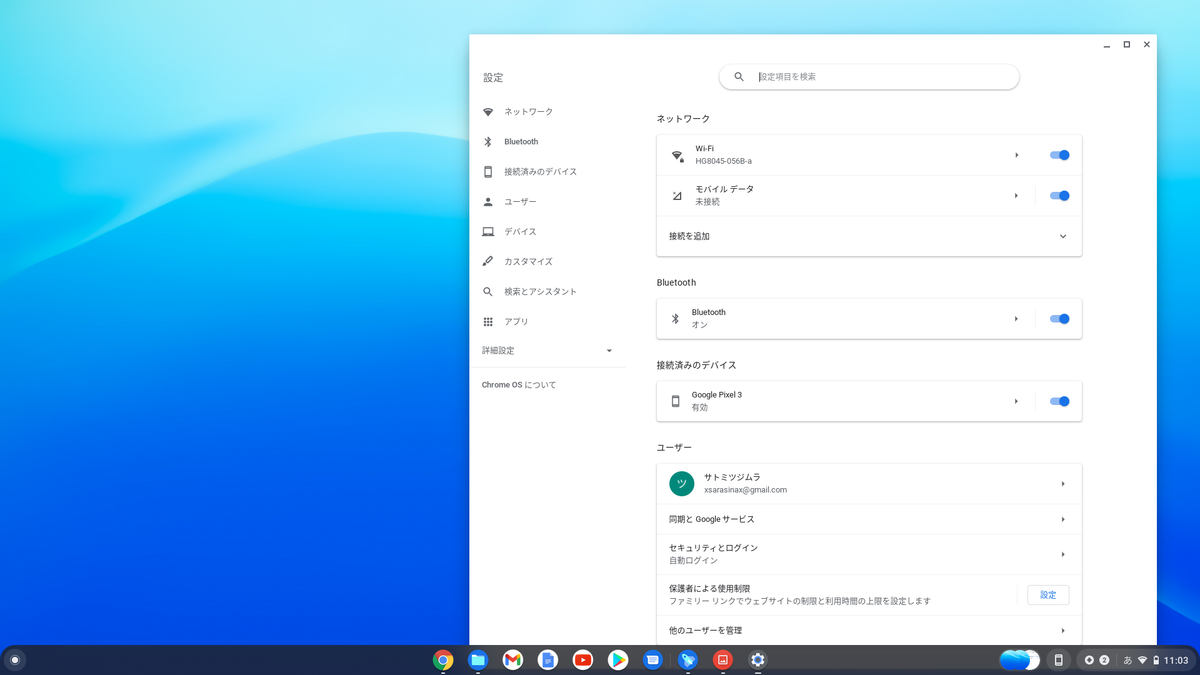Switch off the Bluetooth toggle
Screen dimensions: 1200x675
coord(1060,319)
